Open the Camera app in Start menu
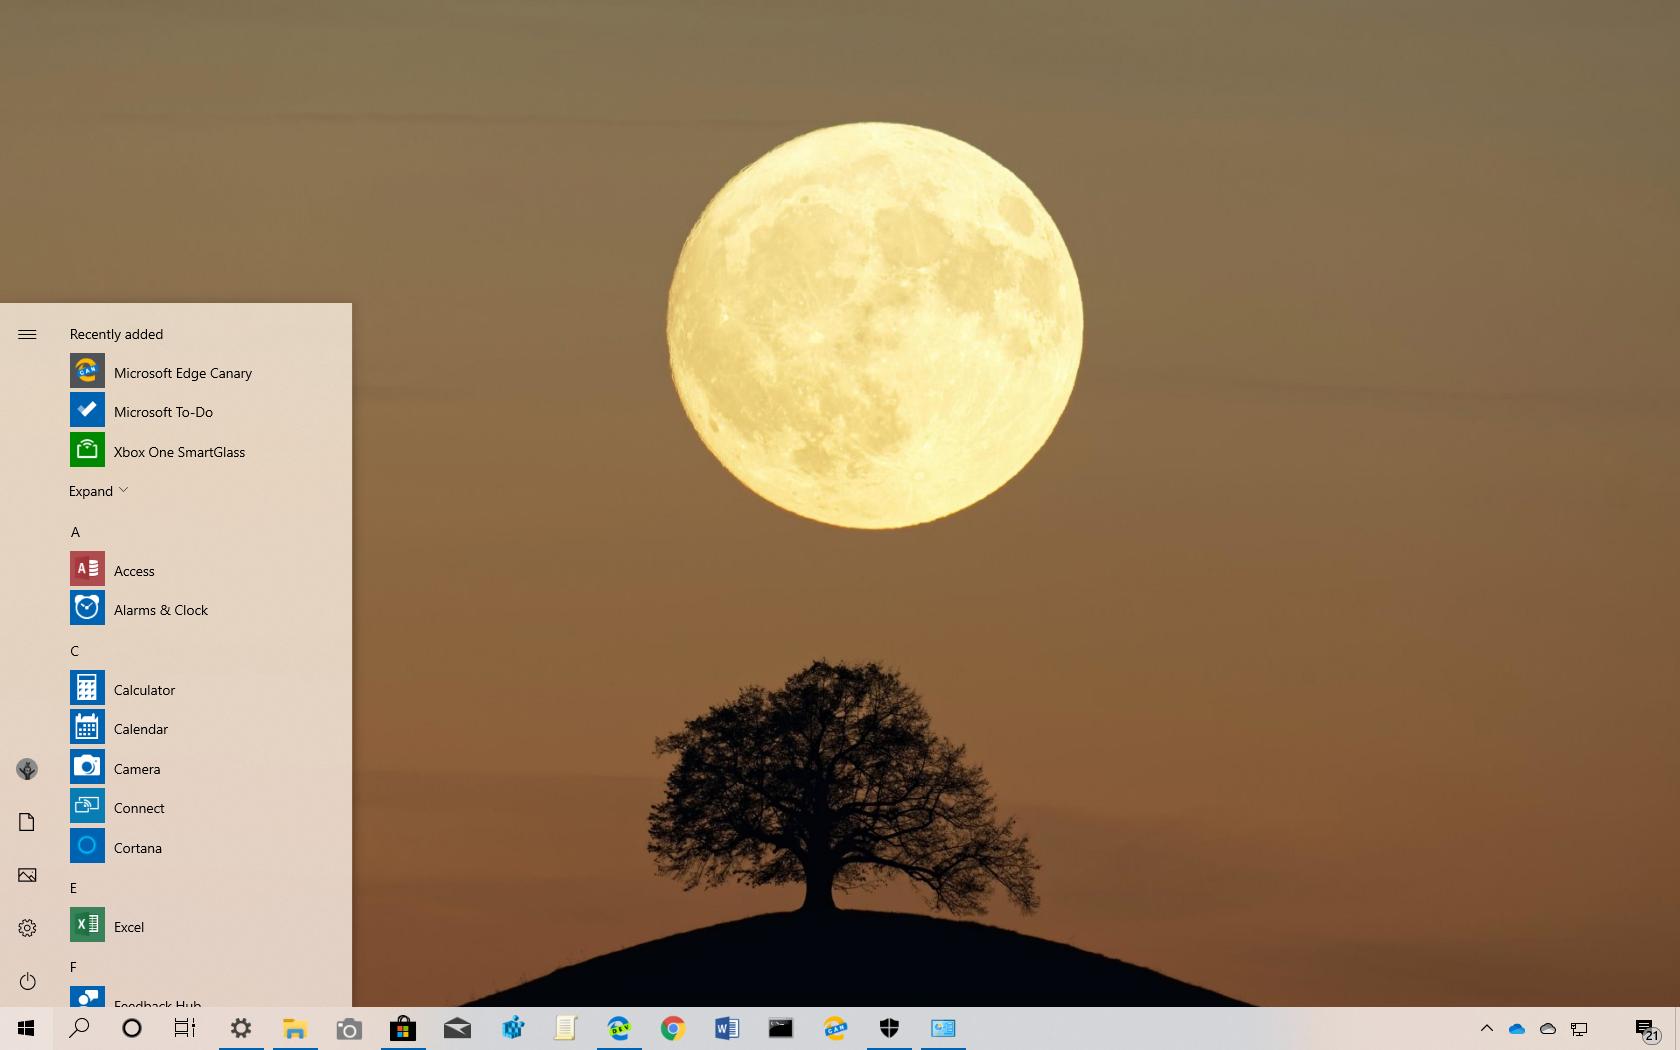Image resolution: width=1680 pixels, height=1050 pixels. pyautogui.click(x=137, y=768)
